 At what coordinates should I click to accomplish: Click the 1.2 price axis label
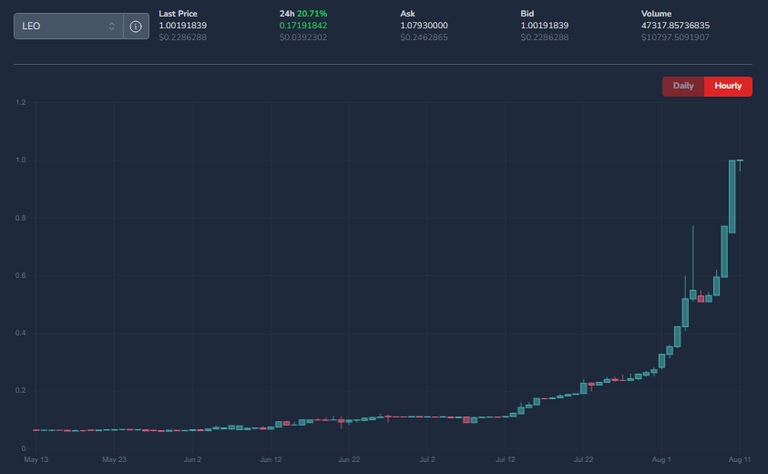pos(21,102)
